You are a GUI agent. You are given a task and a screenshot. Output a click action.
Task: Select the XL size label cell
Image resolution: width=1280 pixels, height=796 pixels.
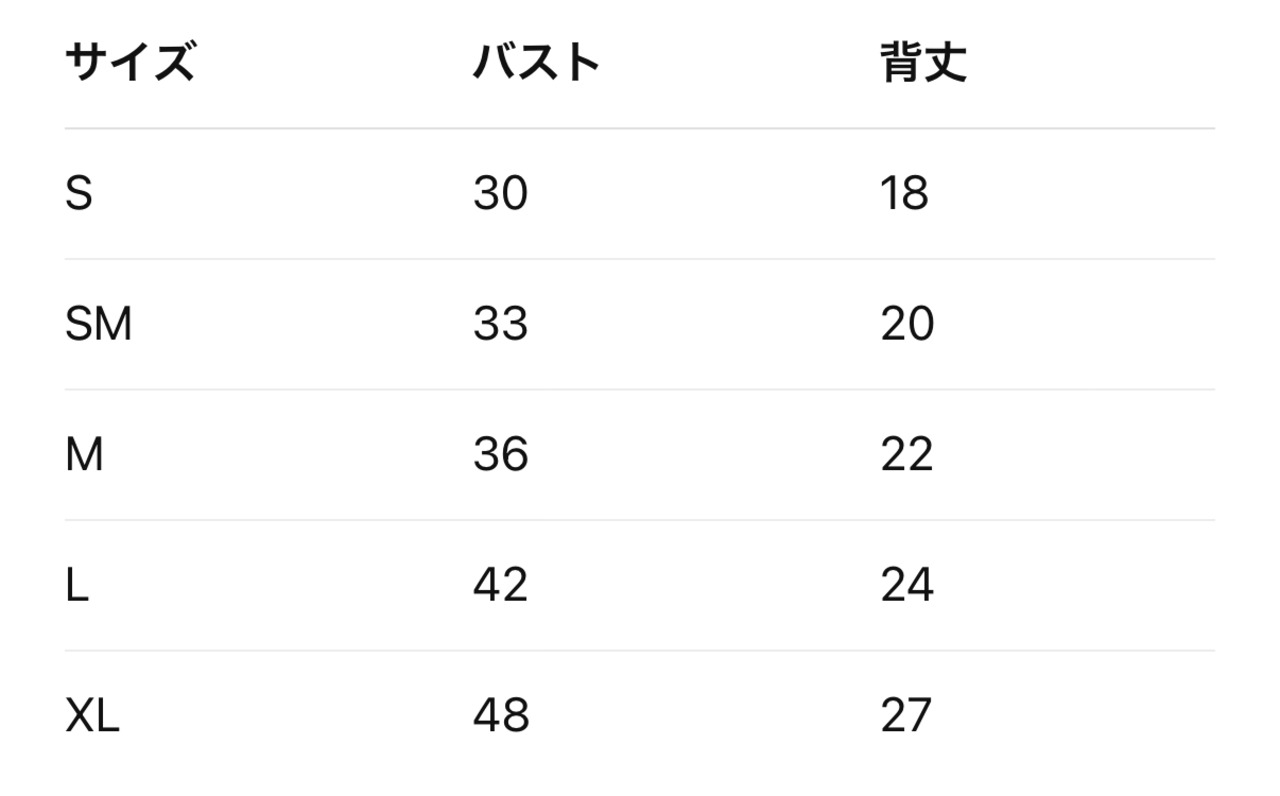[x=92, y=716]
